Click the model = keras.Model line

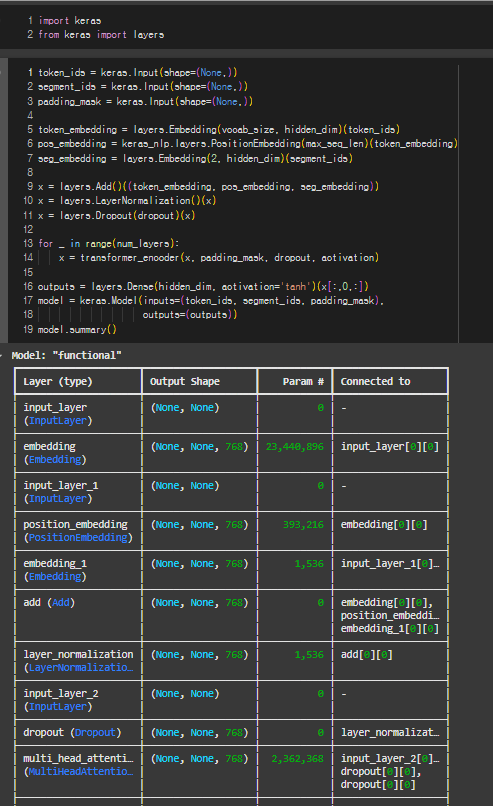[x=211, y=300]
